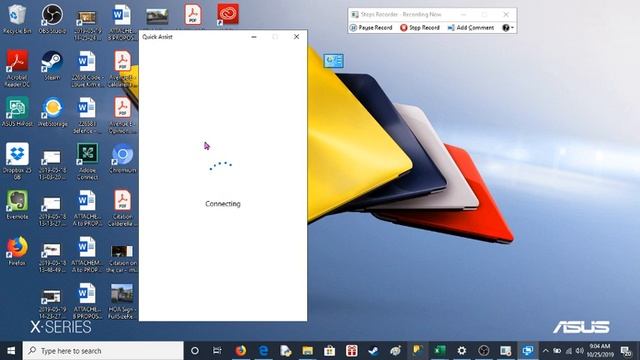
Task: Select the Citation Calderella PDF file
Action: tap(122, 208)
